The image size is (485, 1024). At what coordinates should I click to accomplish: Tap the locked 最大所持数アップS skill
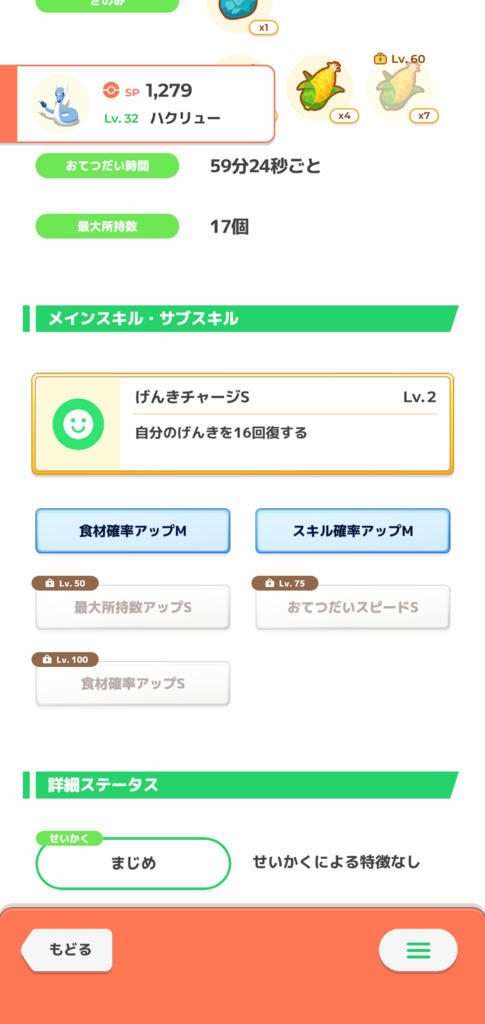coord(133,607)
